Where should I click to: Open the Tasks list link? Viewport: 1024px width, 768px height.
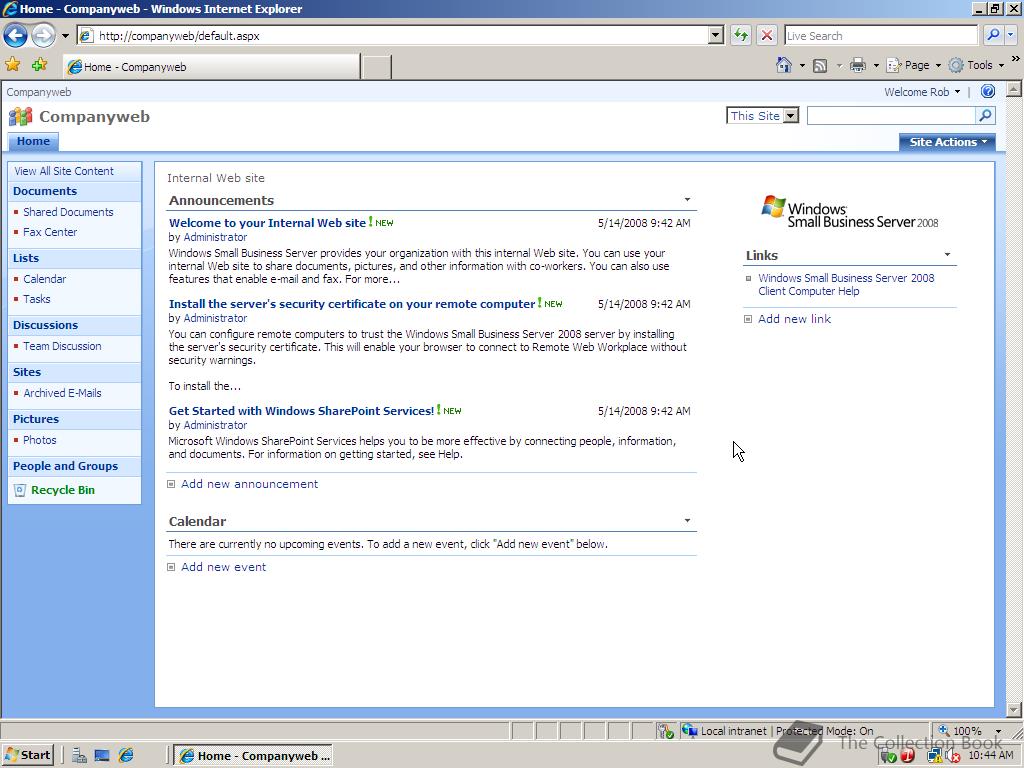click(x=37, y=299)
